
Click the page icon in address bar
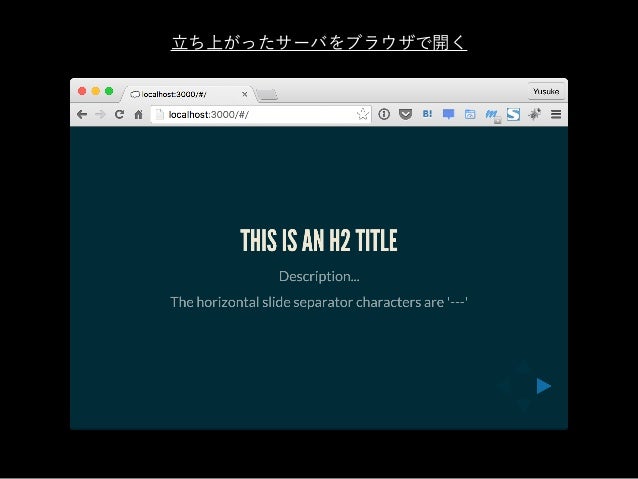point(160,115)
